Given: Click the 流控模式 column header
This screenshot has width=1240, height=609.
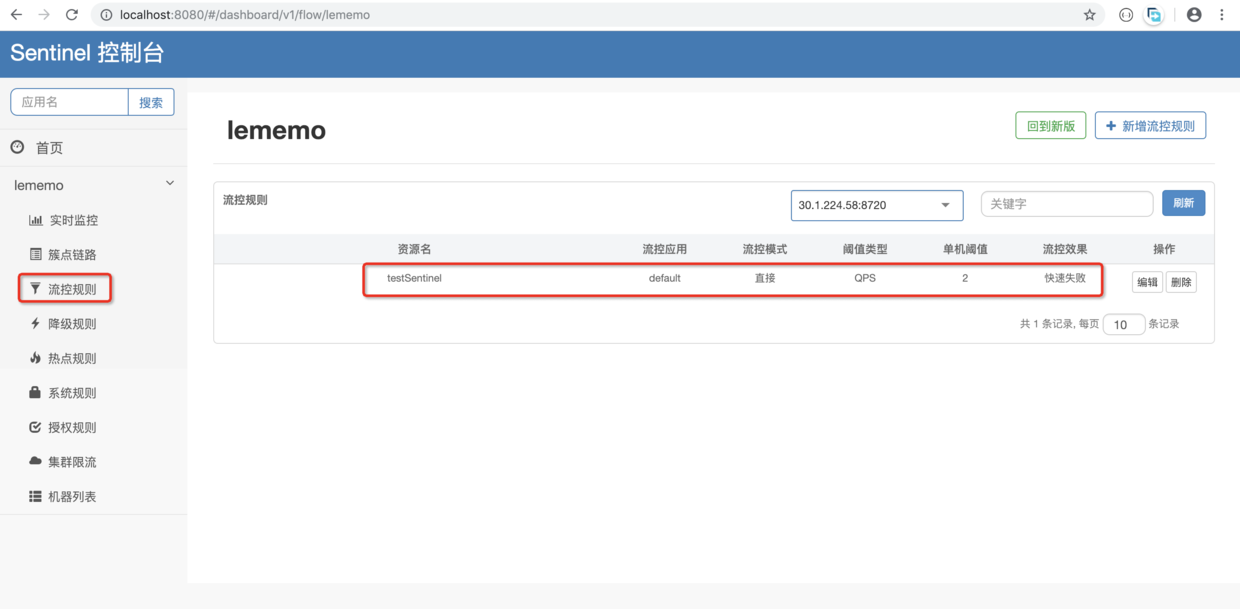Looking at the screenshot, I should [765, 249].
